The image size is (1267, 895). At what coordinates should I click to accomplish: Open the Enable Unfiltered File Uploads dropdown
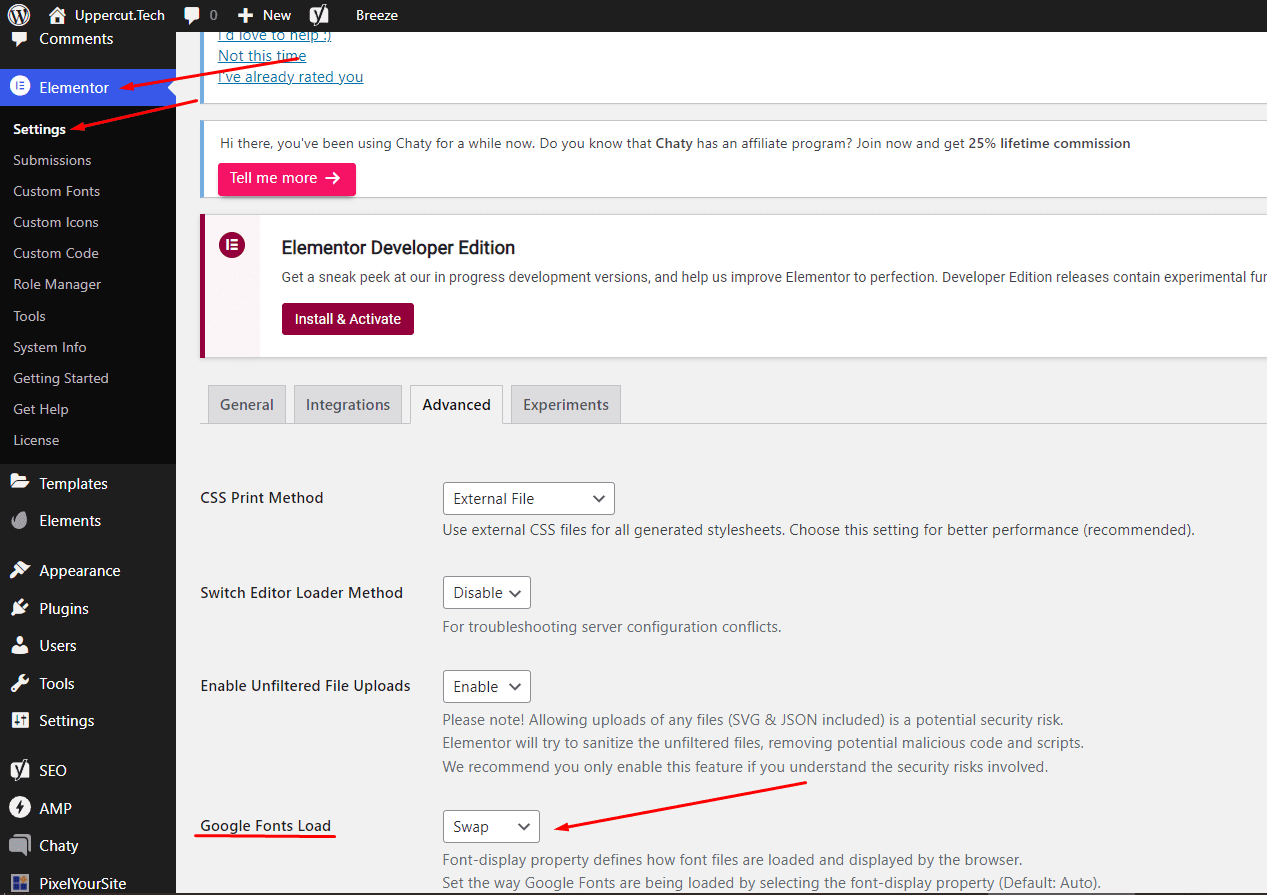pyautogui.click(x=487, y=686)
